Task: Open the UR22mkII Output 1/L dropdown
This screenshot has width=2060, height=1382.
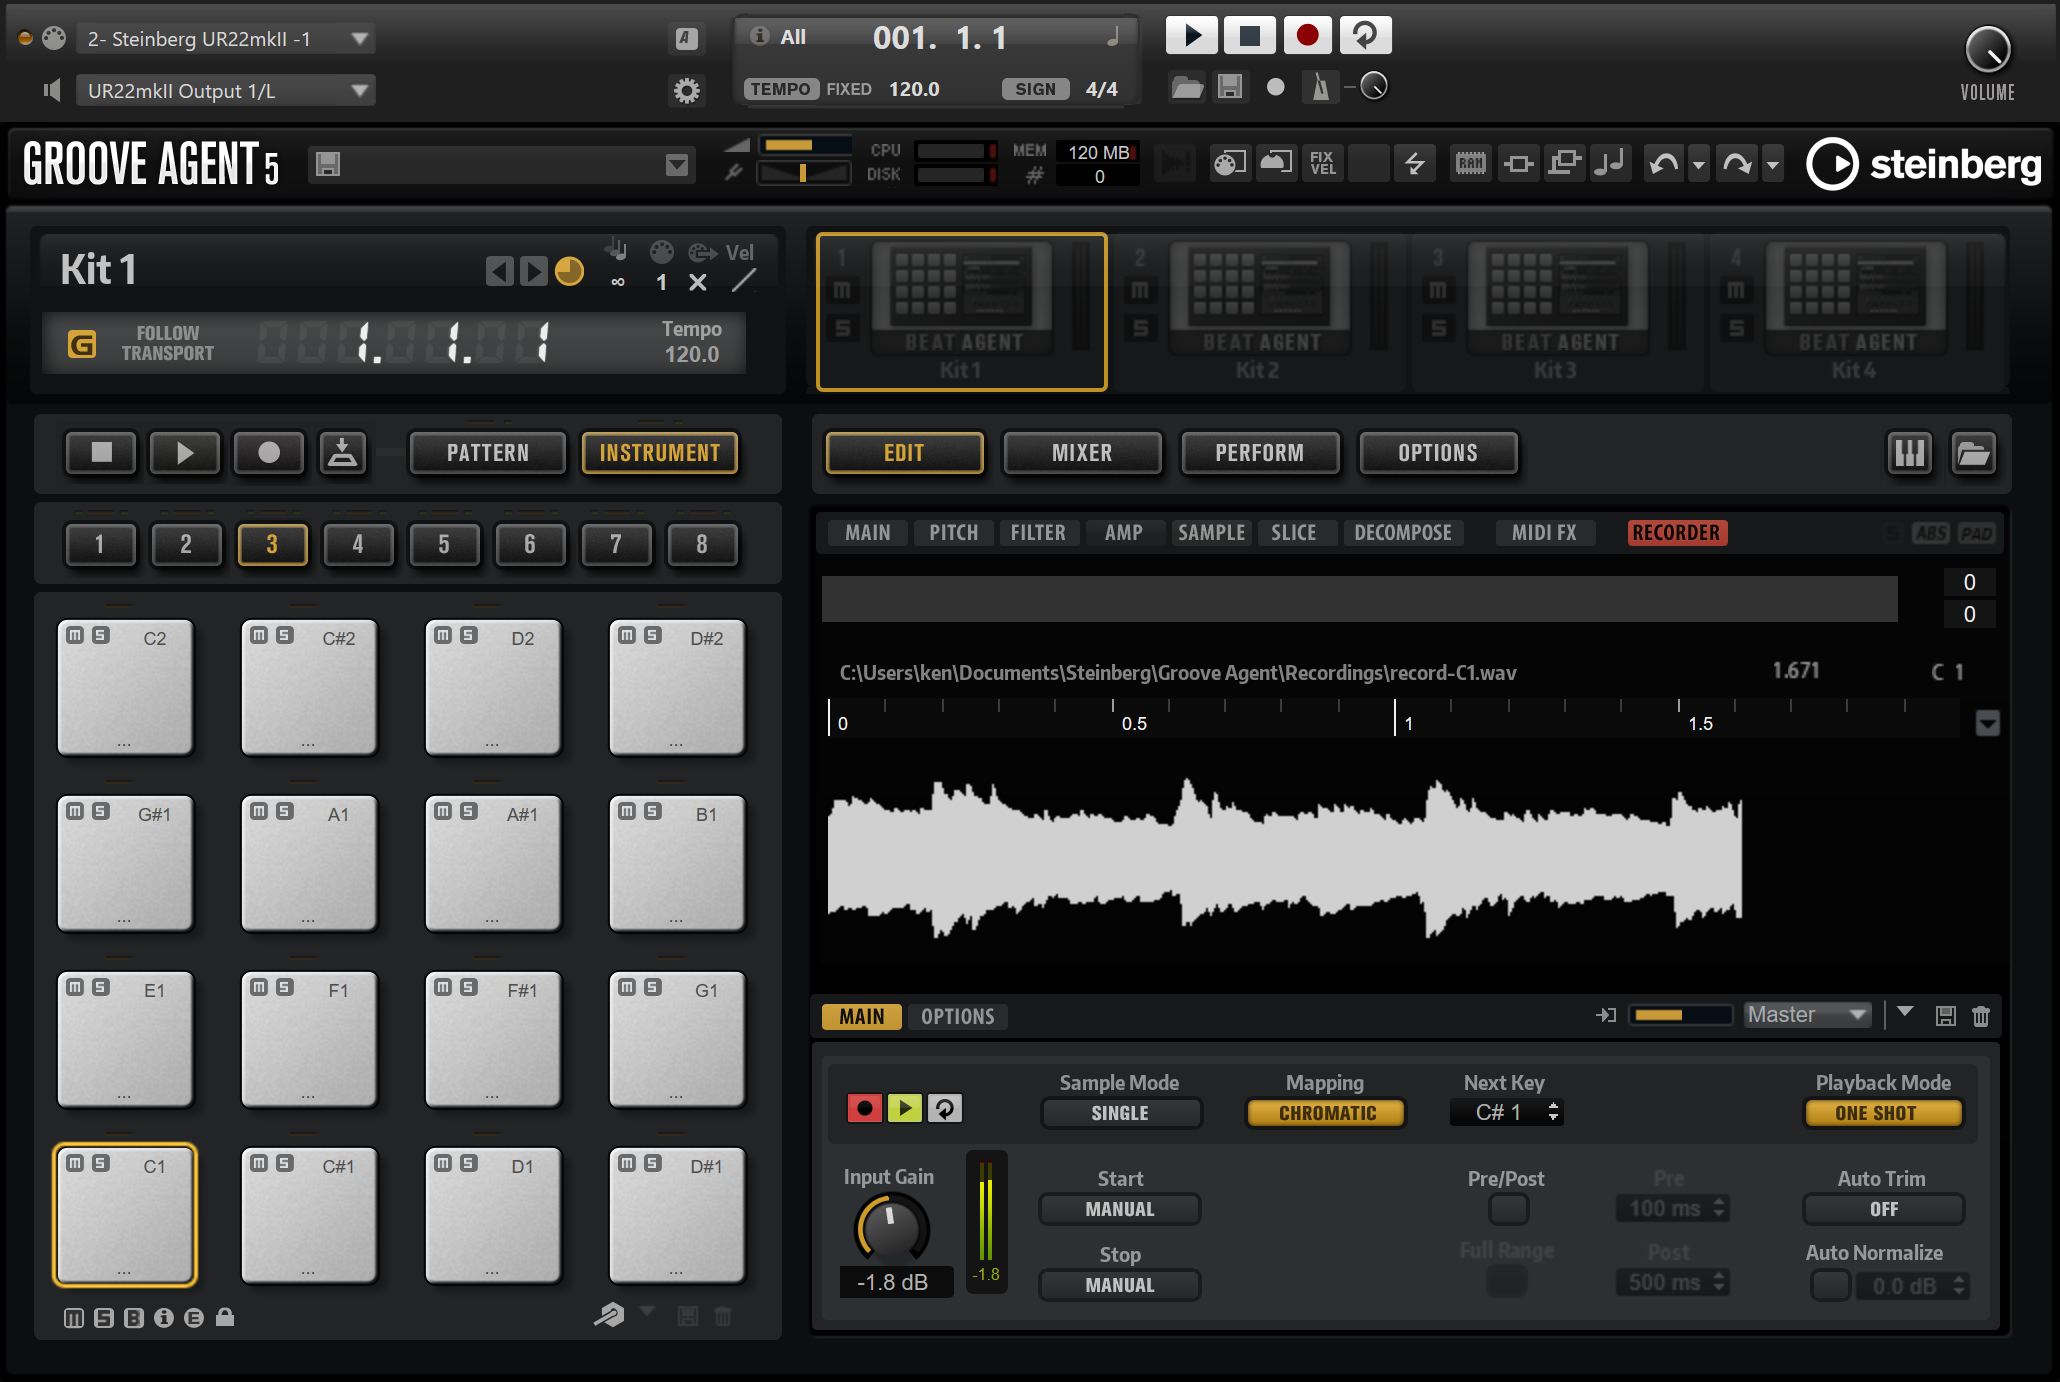Action: coord(226,91)
